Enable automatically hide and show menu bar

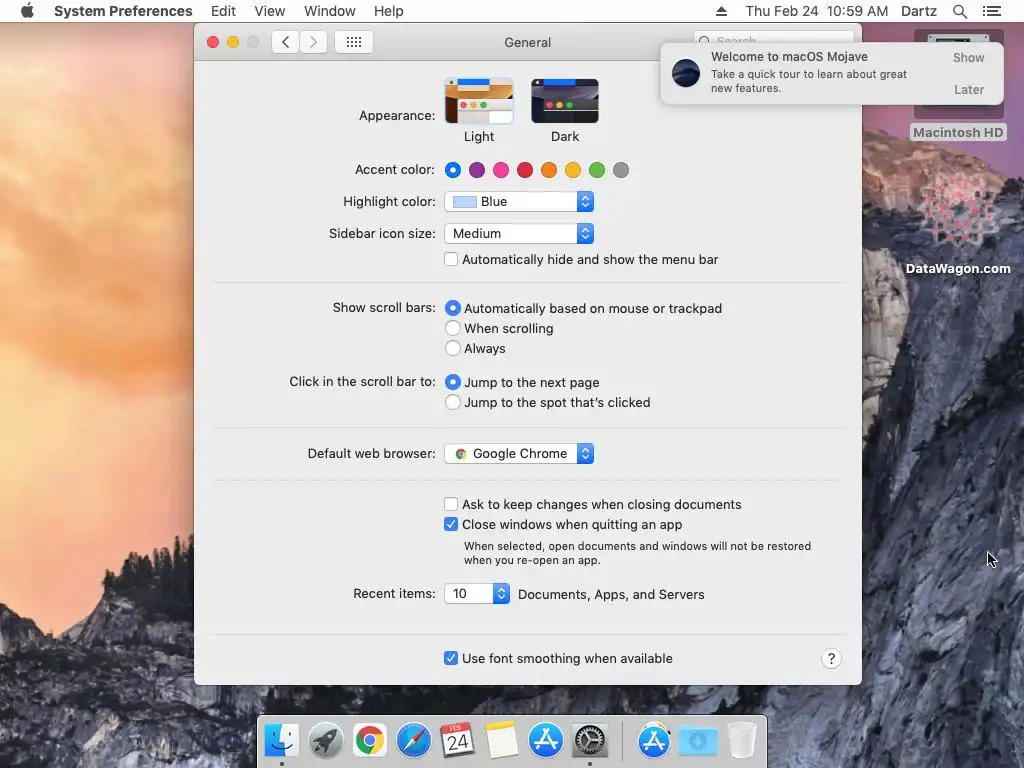(451, 259)
